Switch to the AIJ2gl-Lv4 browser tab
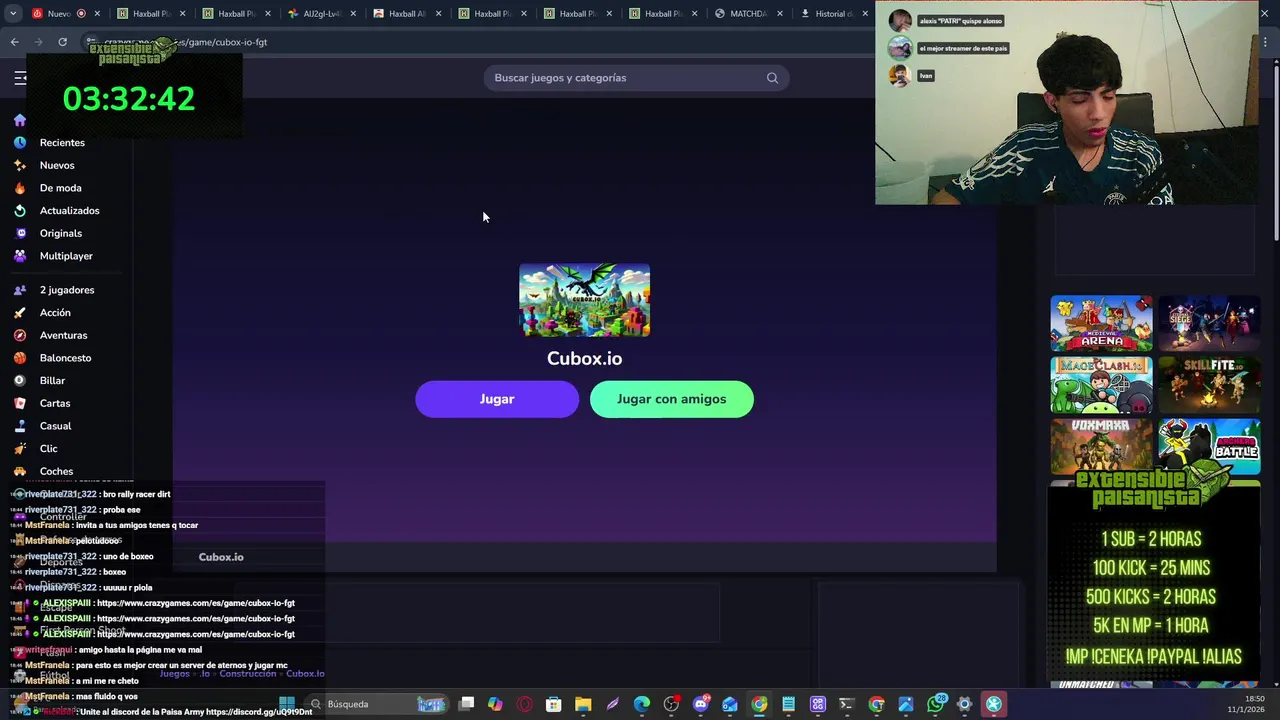 tap(321, 14)
